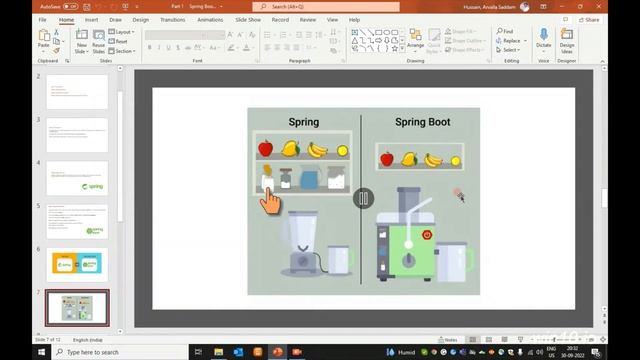Click the Find button

point(505,31)
